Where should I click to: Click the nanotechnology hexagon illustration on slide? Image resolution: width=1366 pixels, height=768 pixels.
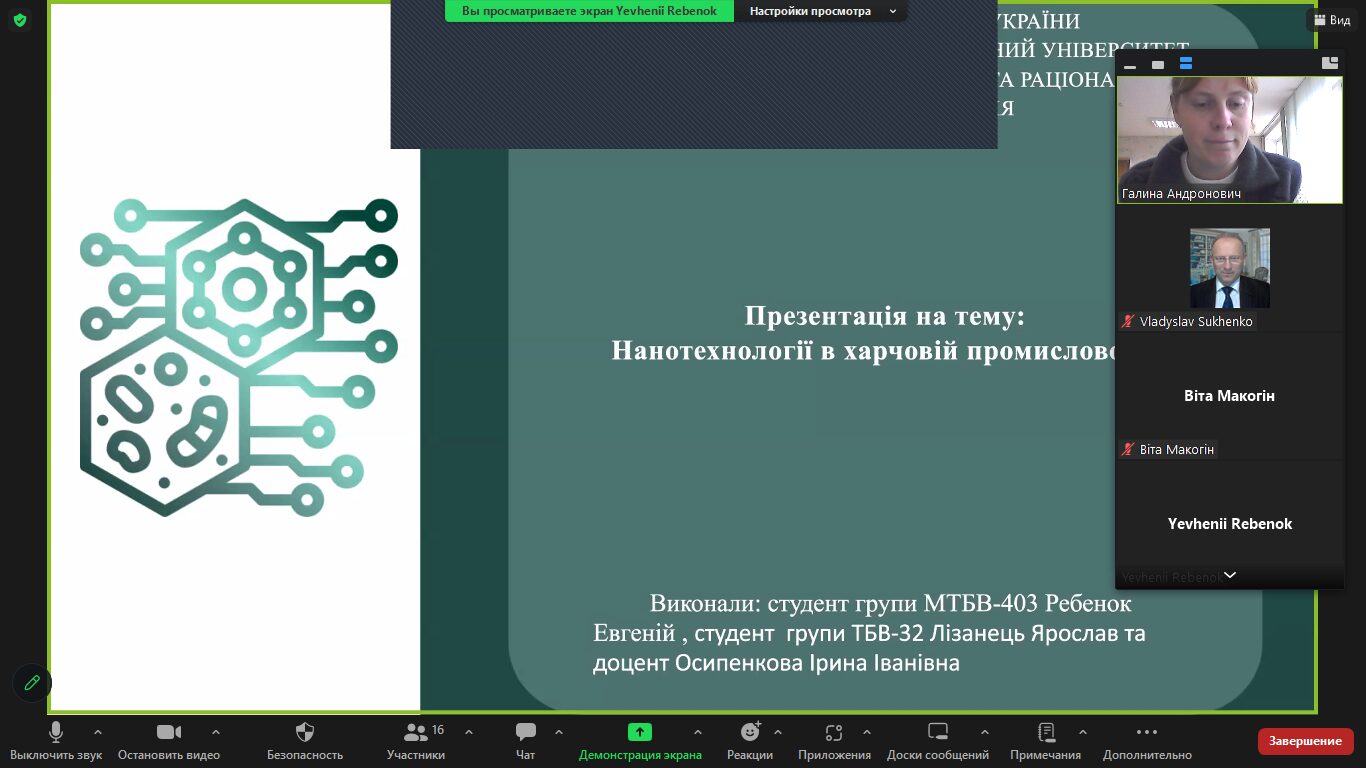(x=239, y=358)
